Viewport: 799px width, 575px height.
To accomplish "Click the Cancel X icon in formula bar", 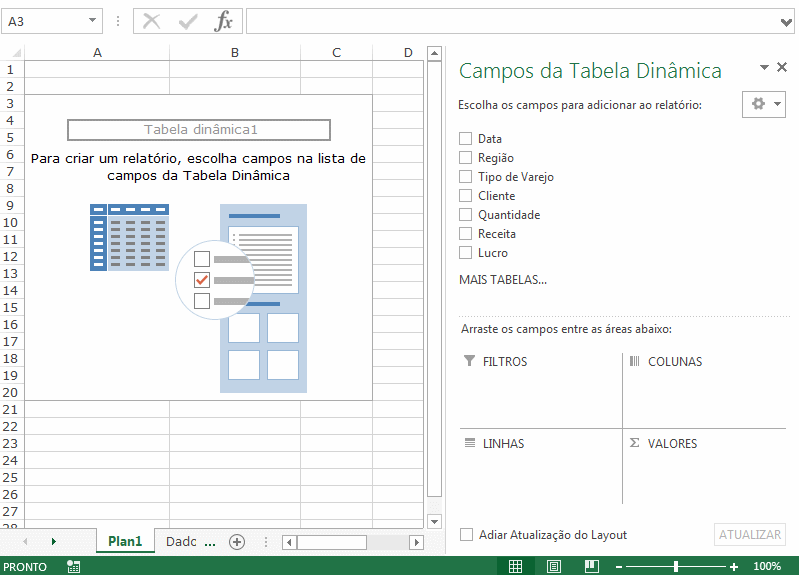I will coord(151,21).
